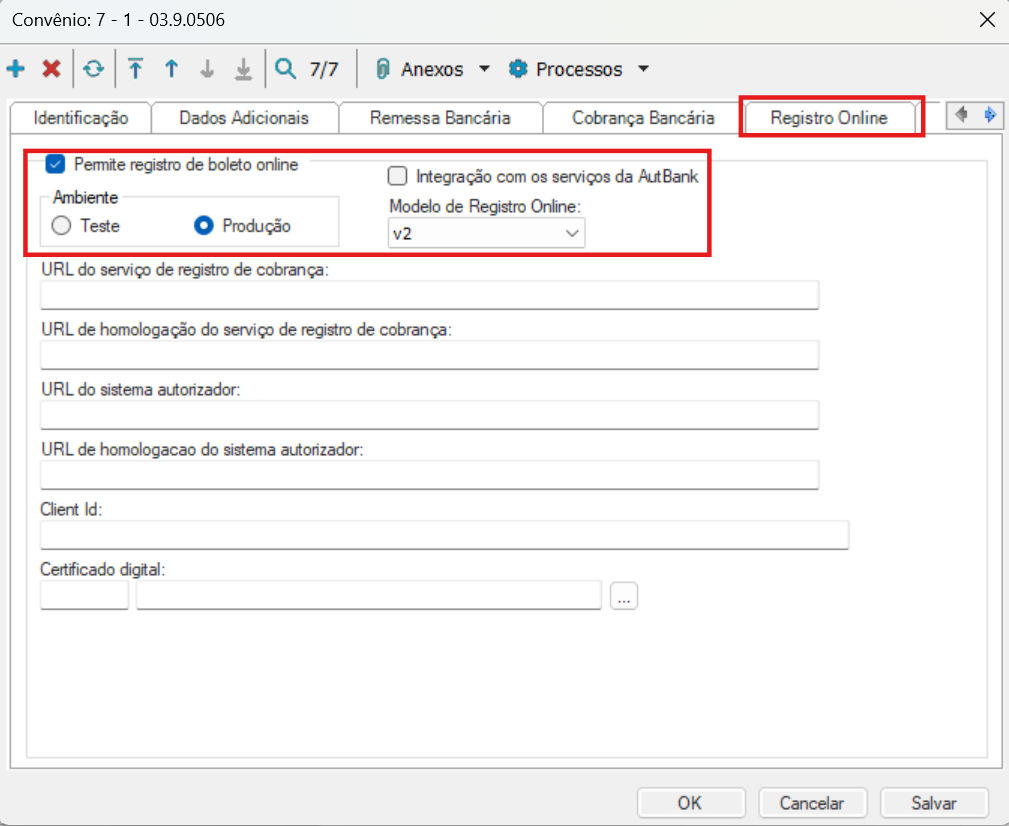Click Processos toolbar label
The width and height of the screenshot is (1009, 826).
coord(579,69)
